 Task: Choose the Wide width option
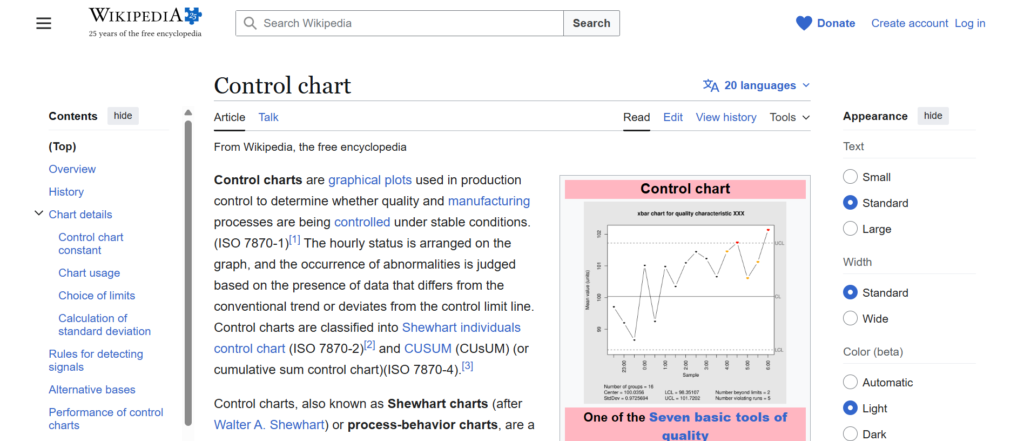point(851,318)
